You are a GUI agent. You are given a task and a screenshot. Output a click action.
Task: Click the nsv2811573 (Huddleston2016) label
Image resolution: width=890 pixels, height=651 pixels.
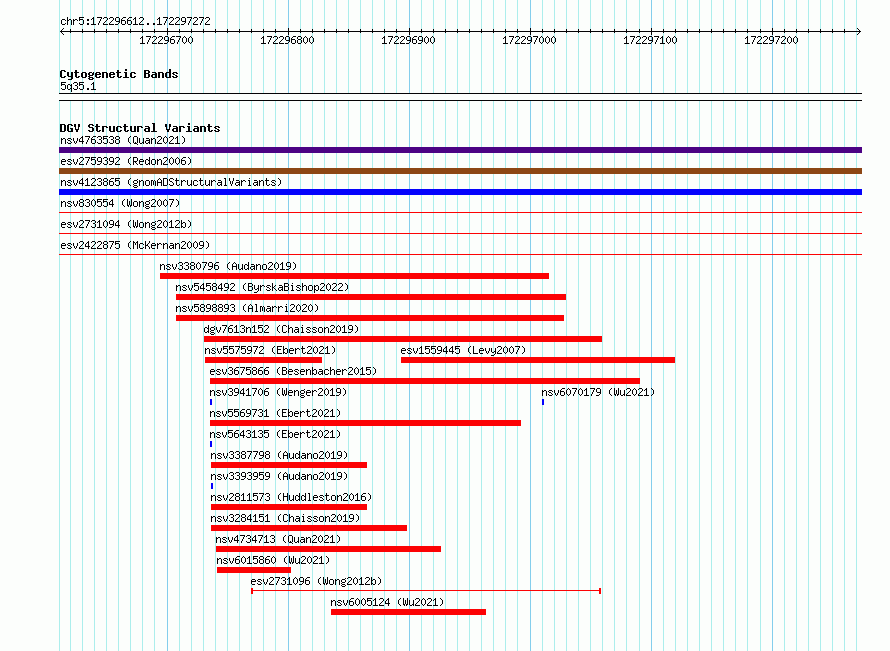click(x=291, y=497)
